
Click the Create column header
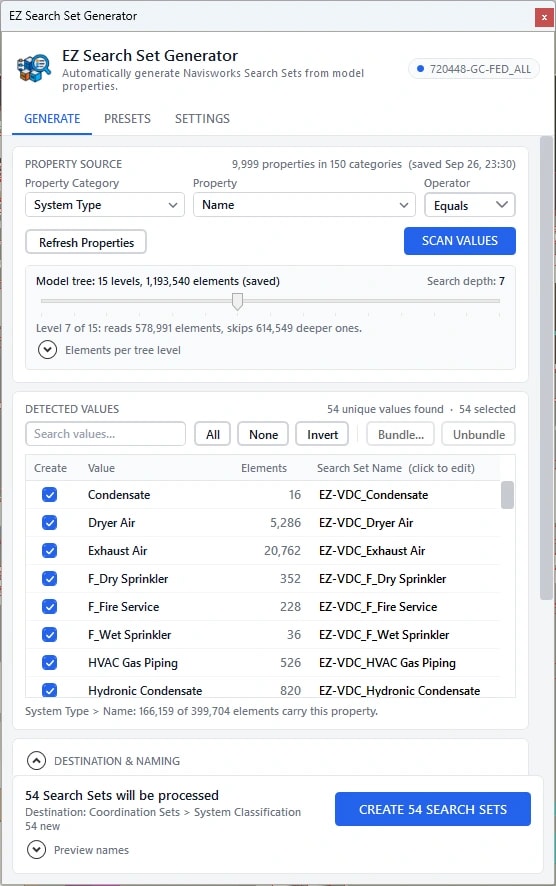50,468
